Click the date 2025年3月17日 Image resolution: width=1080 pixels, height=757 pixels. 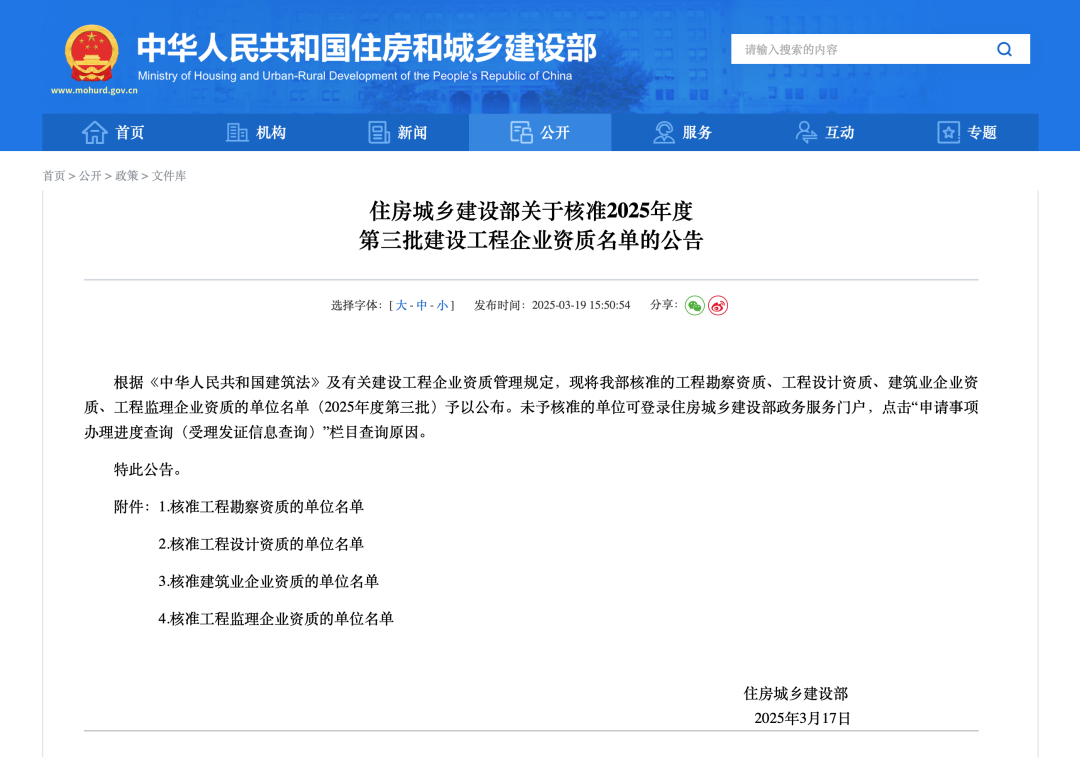tap(802, 718)
